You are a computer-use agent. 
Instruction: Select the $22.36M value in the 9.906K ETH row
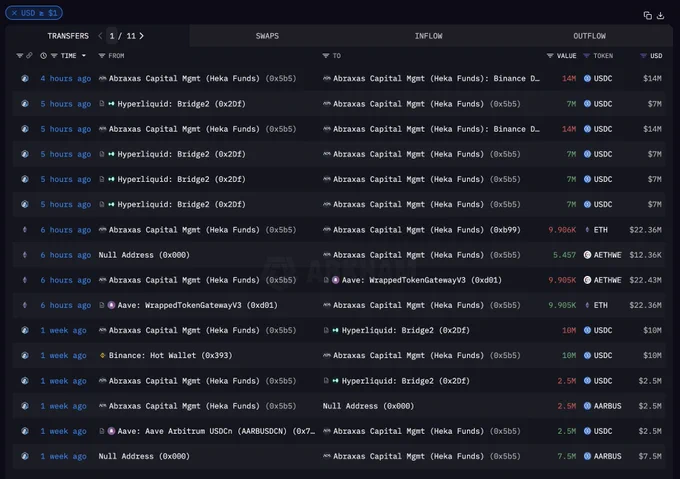coord(645,230)
